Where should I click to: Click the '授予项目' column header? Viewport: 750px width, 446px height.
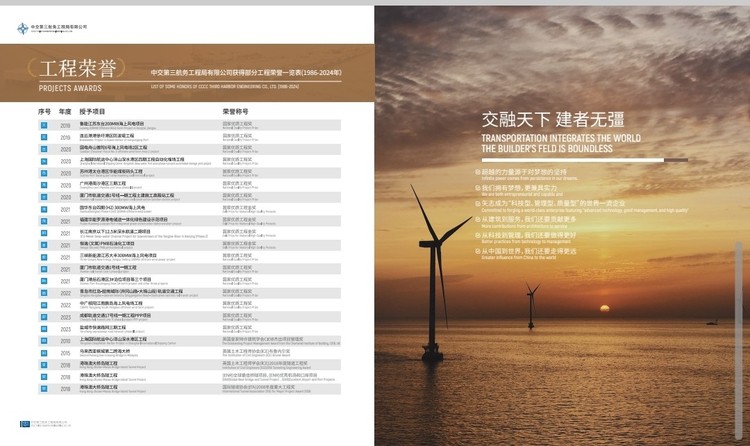92,112
